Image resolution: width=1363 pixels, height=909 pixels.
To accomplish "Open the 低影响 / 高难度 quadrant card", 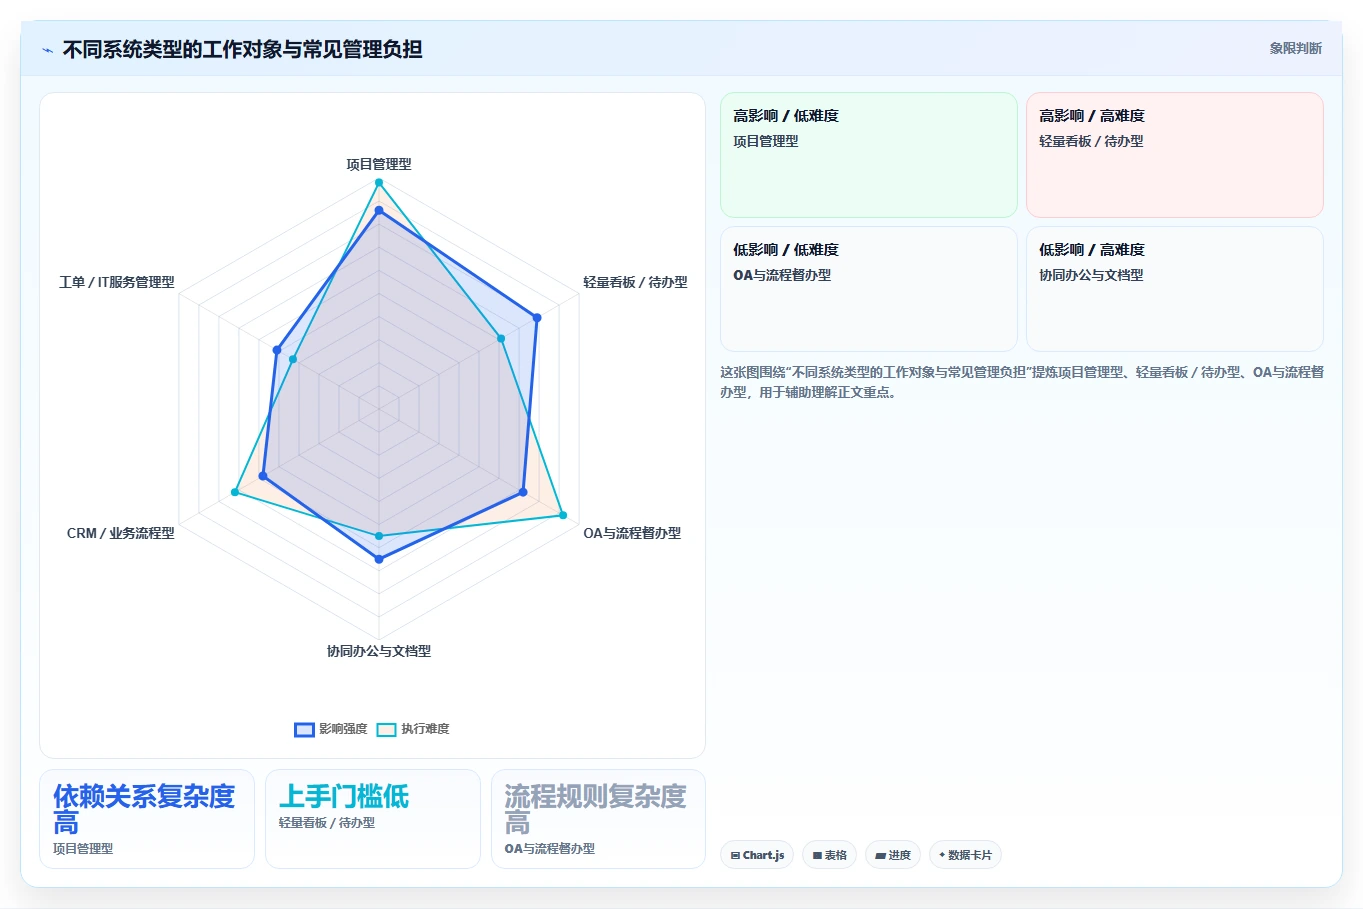I will 1175,289.
